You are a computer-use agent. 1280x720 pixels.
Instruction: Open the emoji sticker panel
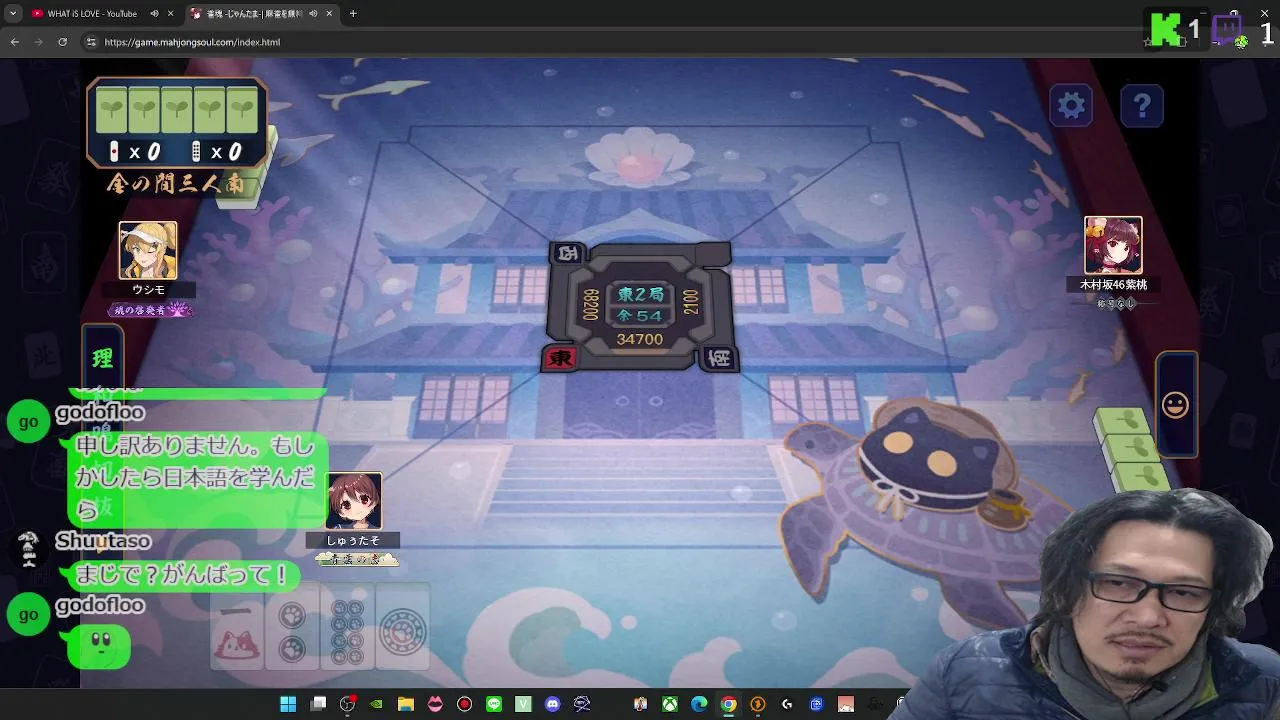point(1175,404)
